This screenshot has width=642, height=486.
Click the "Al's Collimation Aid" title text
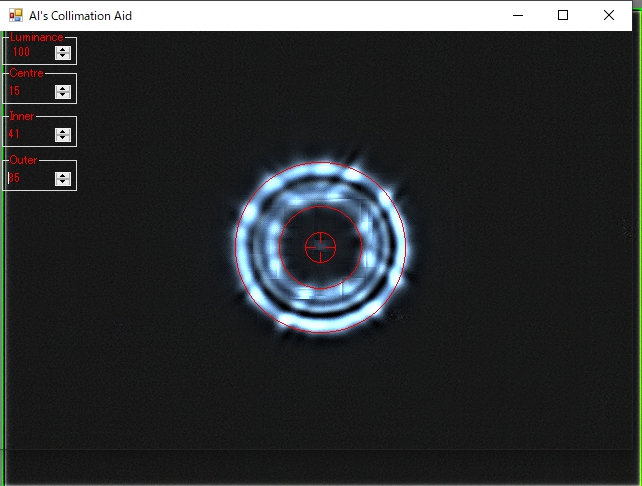(80, 16)
